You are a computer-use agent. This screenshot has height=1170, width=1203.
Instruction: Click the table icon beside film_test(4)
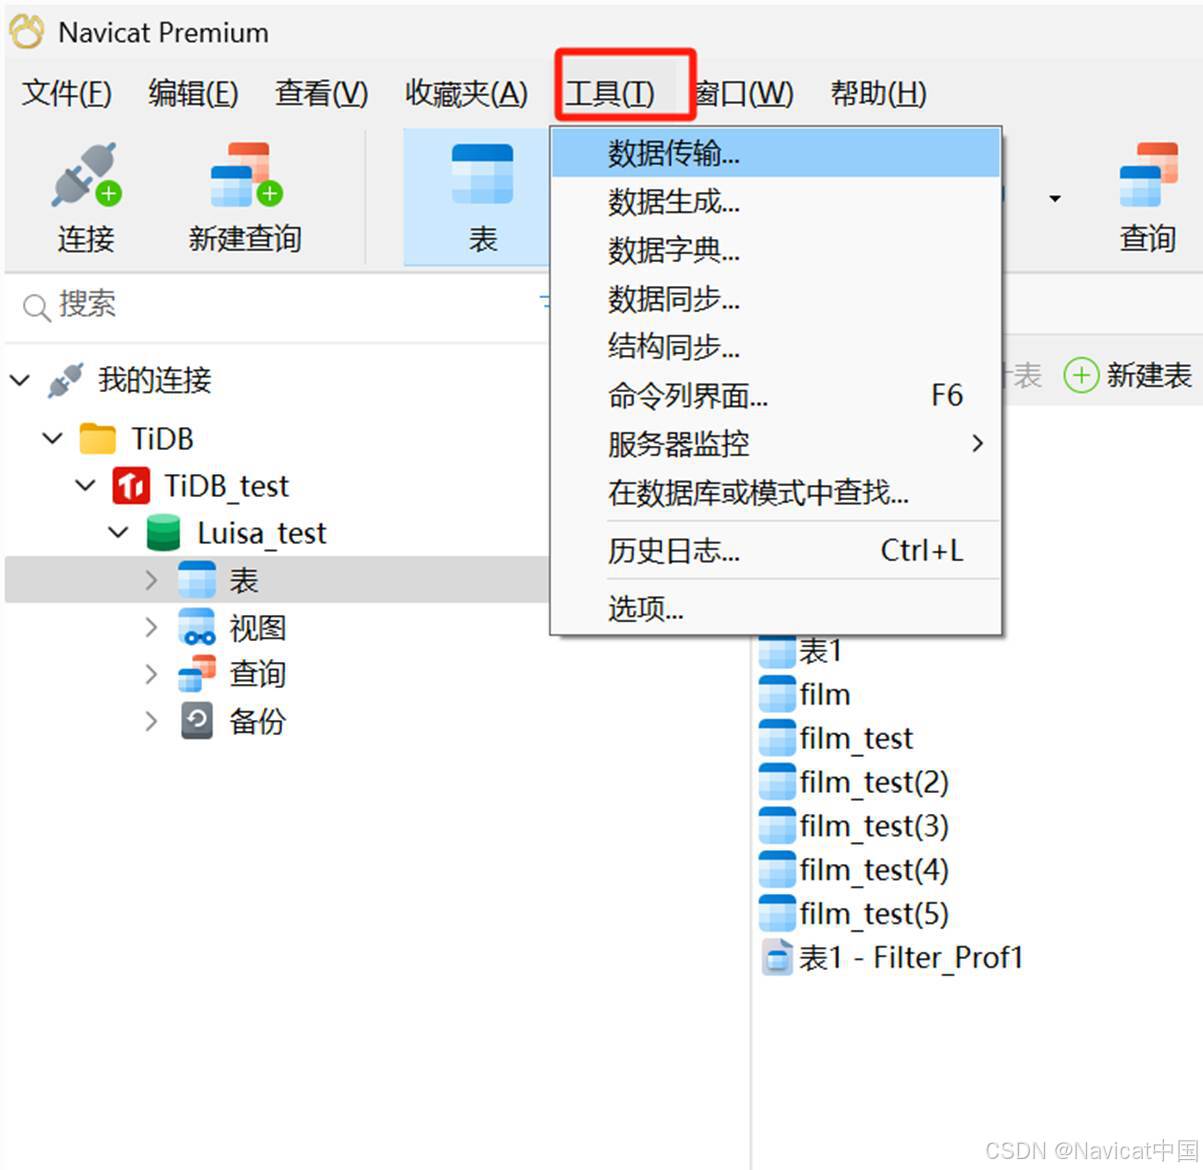(x=777, y=870)
